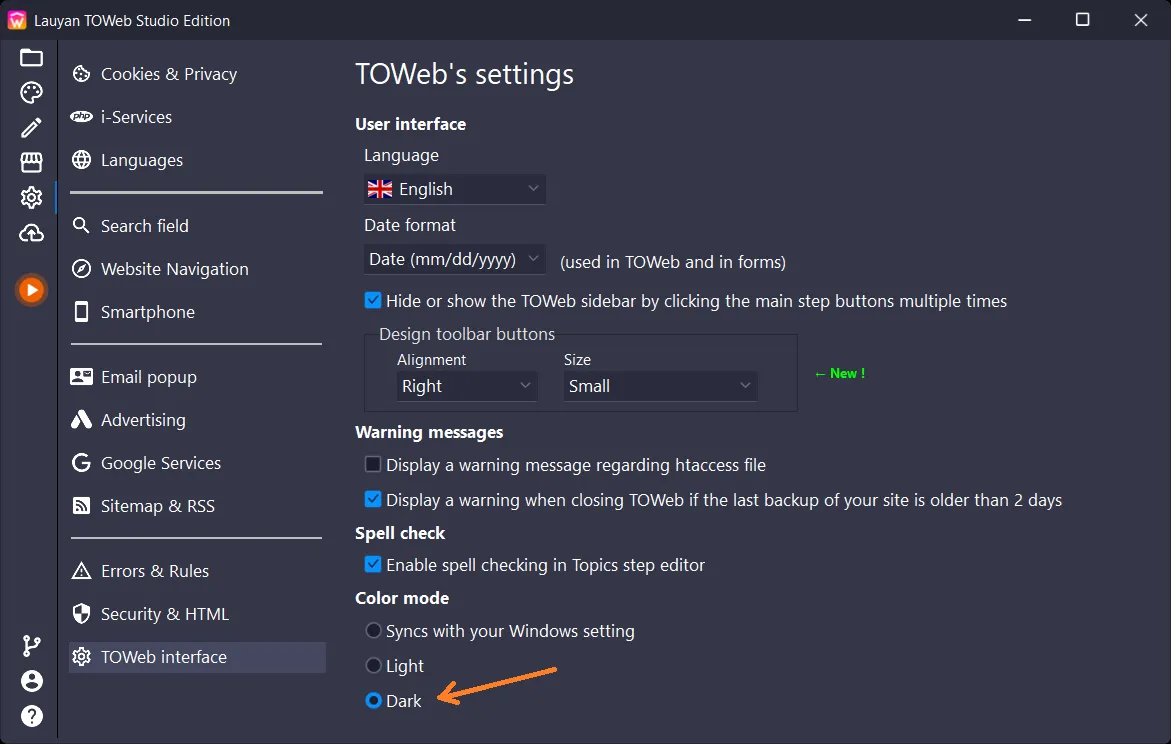Select Light color mode
This screenshot has height=744, width=1171.
click(373, 665)
